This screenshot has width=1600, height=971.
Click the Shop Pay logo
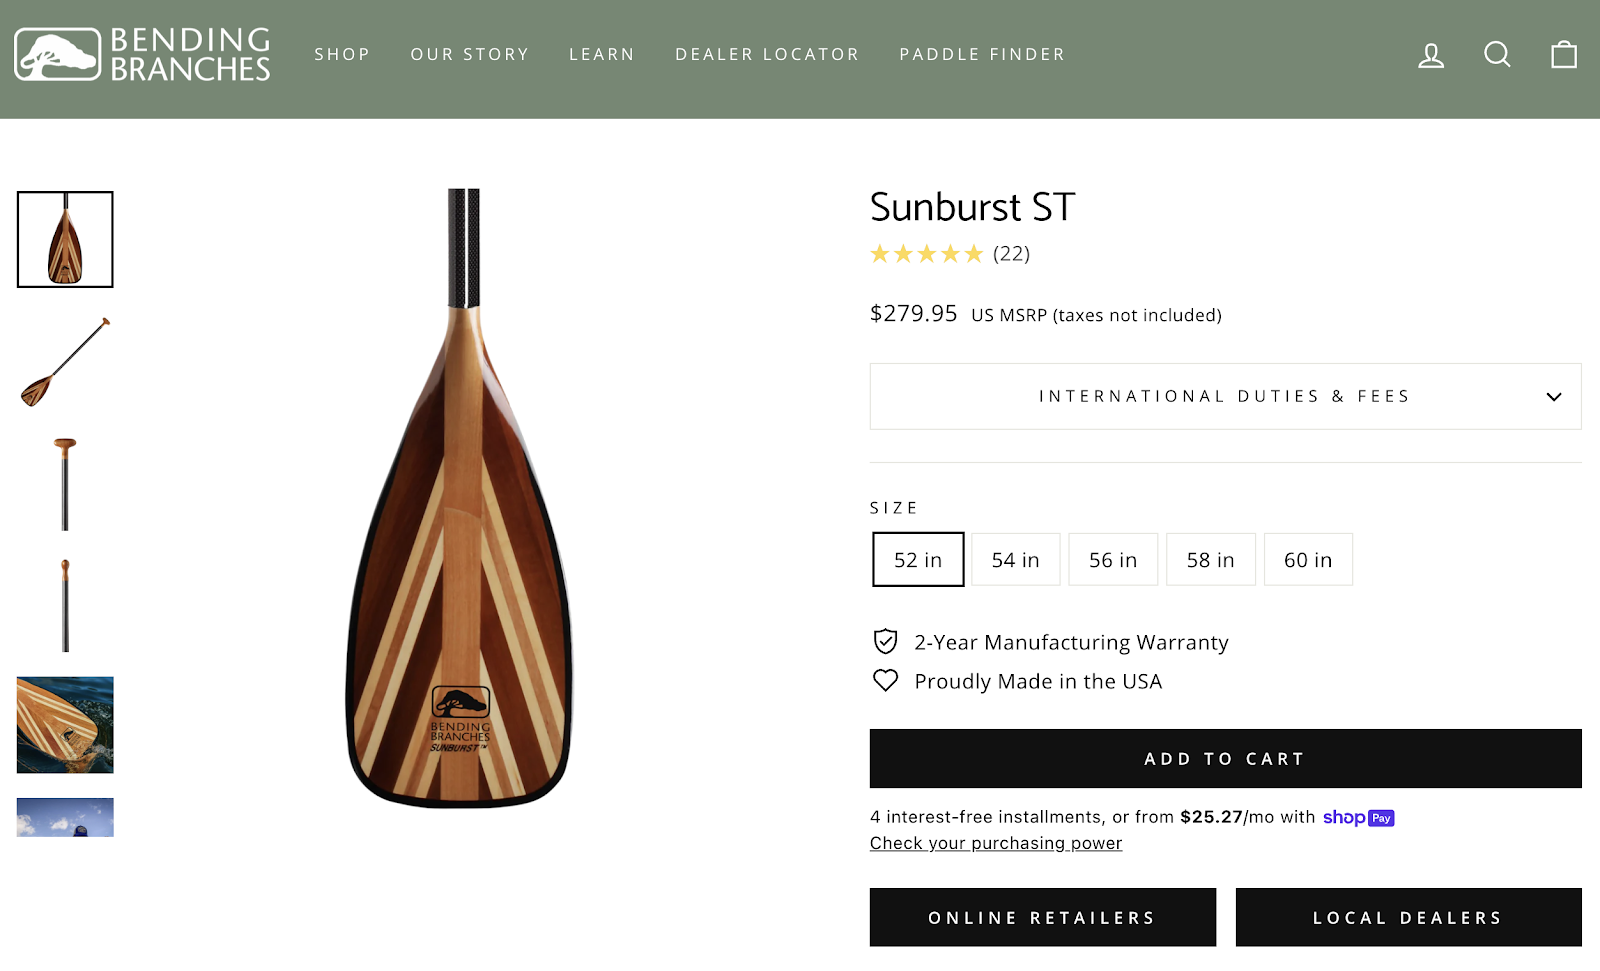(x=1358, y=818)
